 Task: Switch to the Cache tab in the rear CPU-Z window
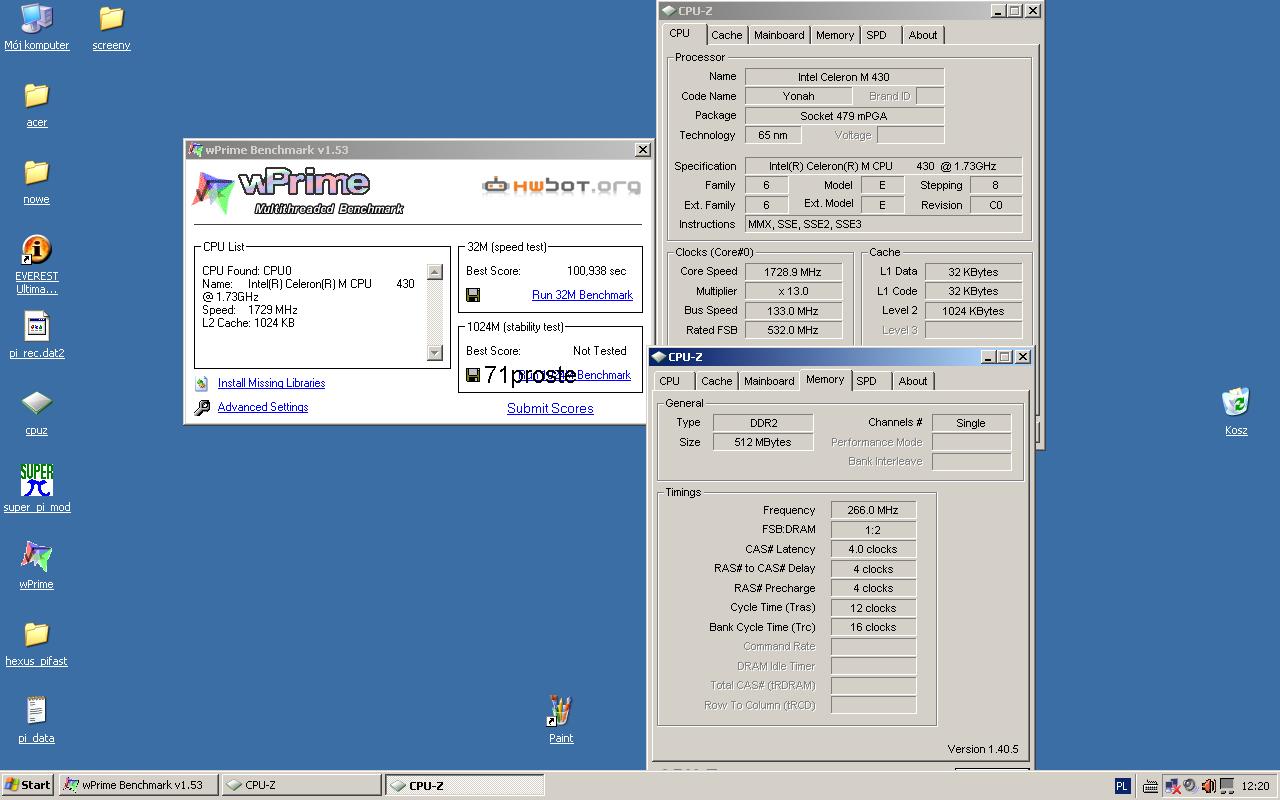click(727, 35)
